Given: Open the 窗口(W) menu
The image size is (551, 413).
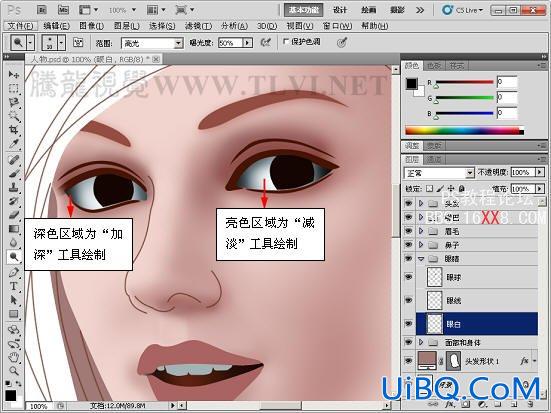Looking at the screenshot, I should (337, 26).
